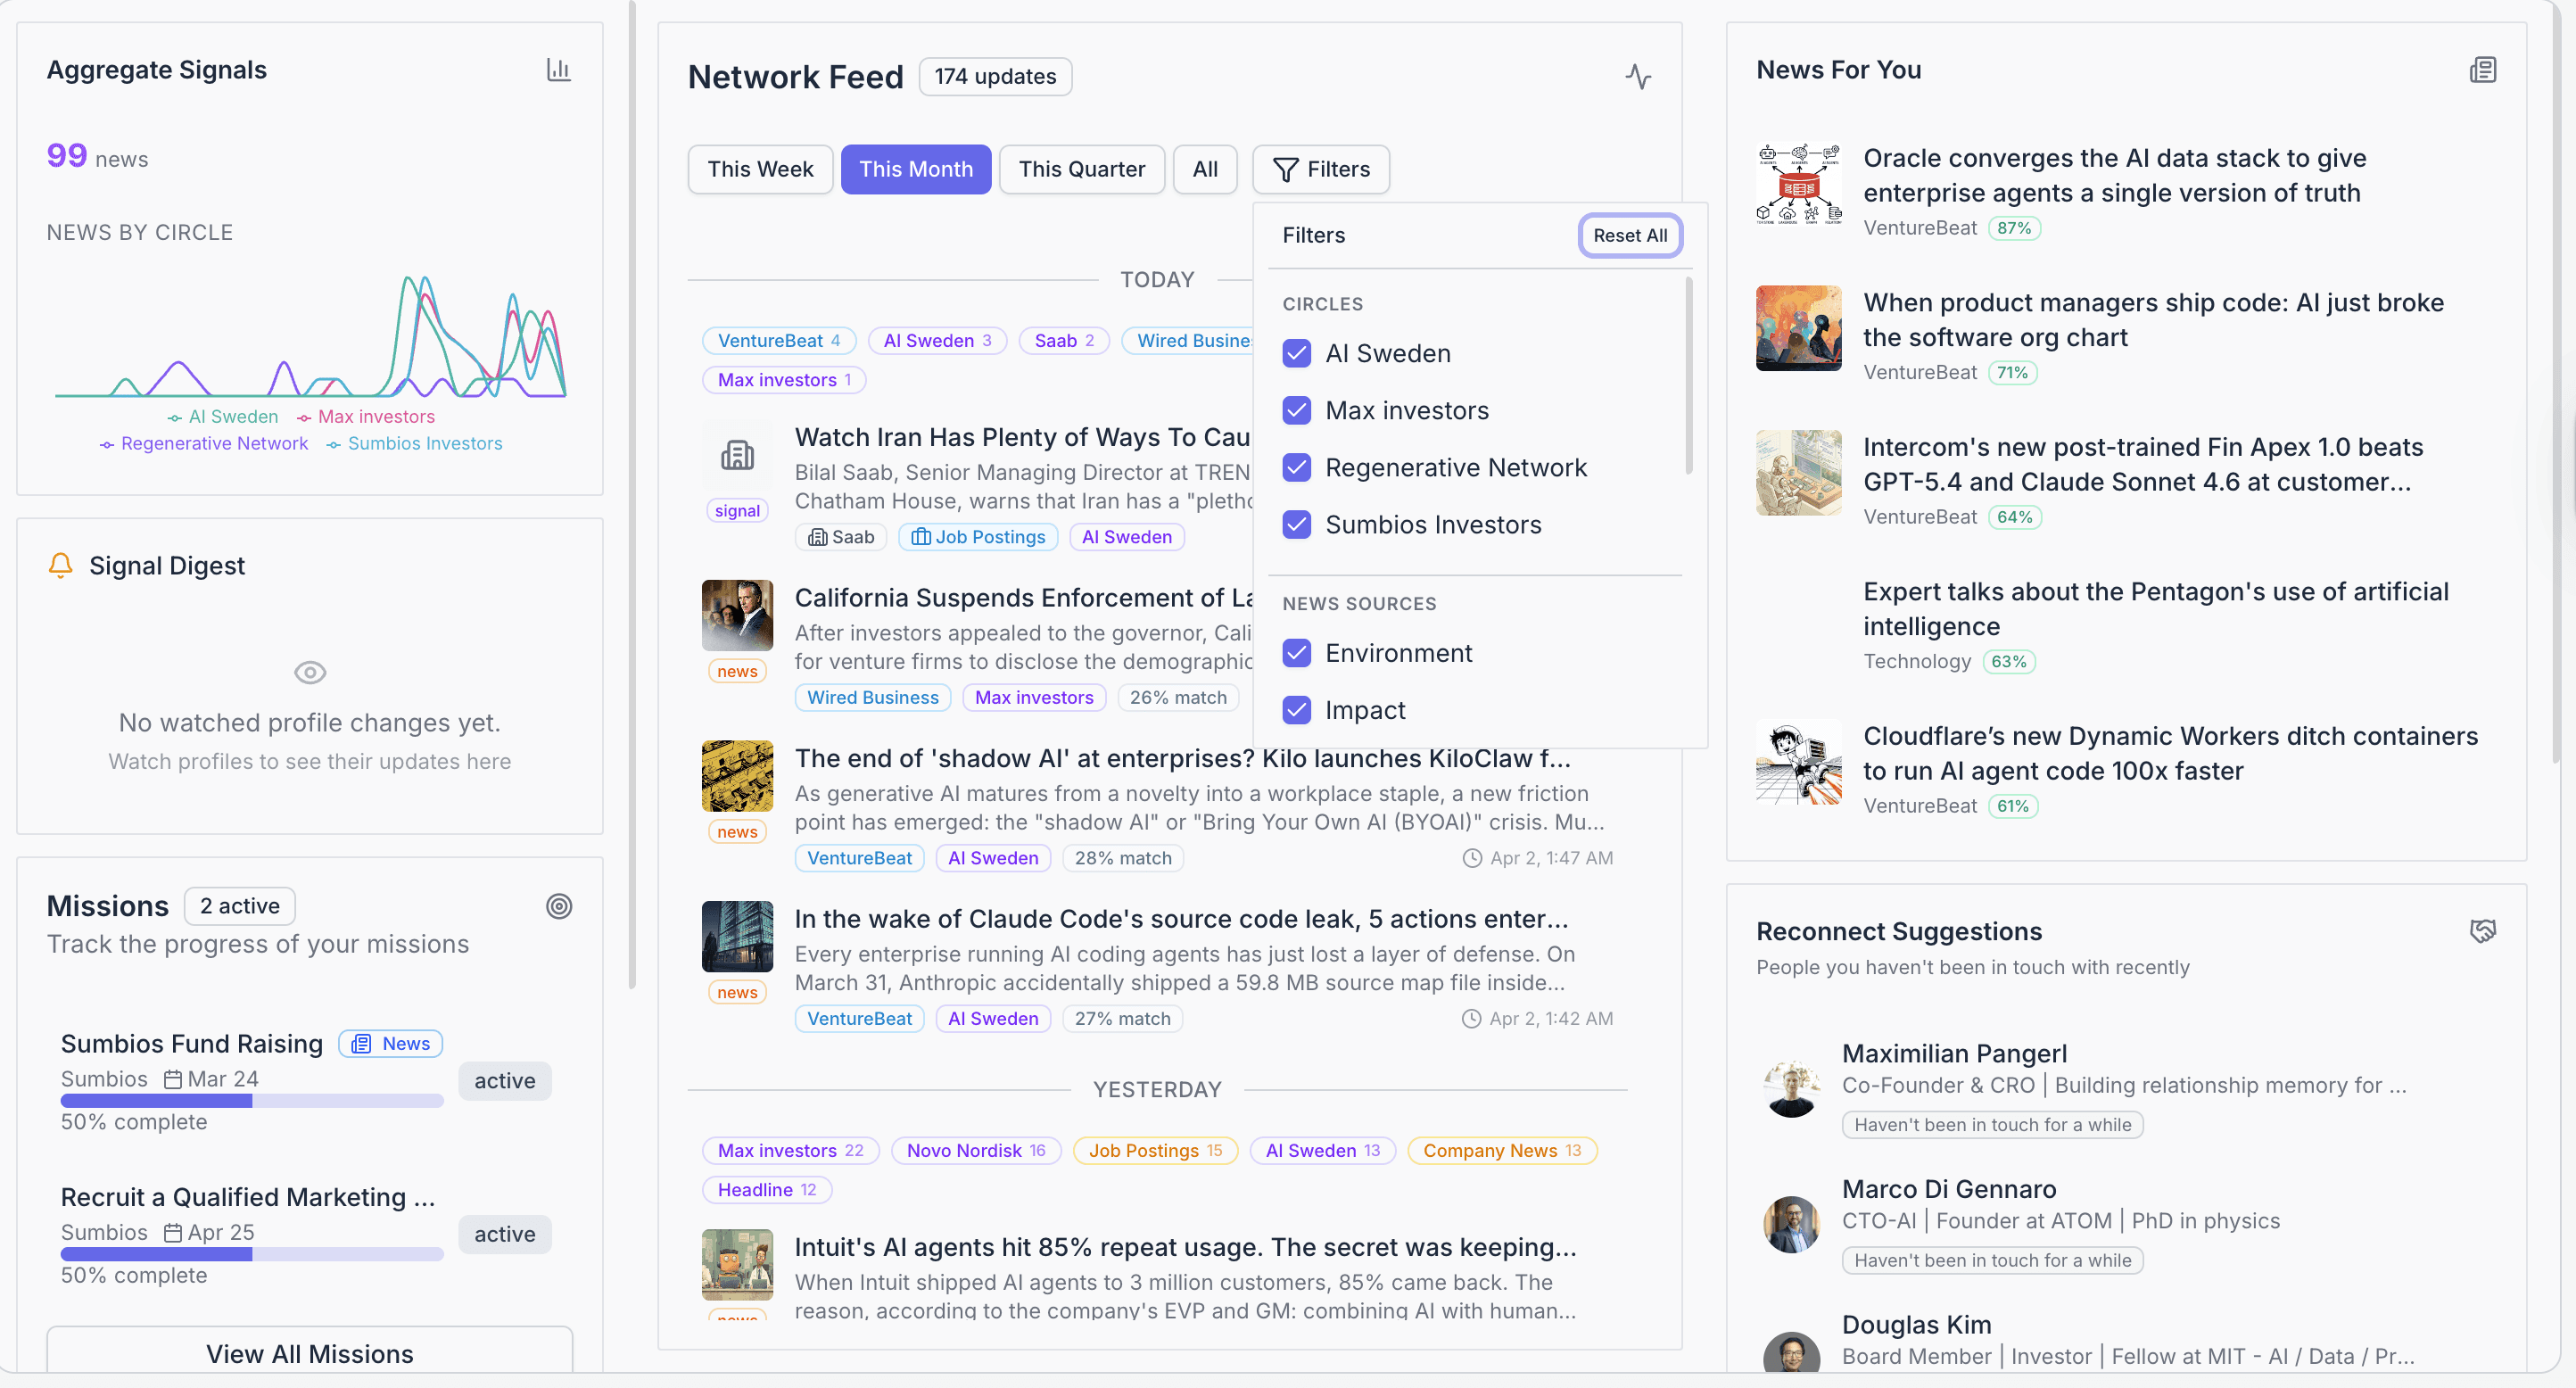Open the Oracle AI data stack thumbnail

[1798, 184]
